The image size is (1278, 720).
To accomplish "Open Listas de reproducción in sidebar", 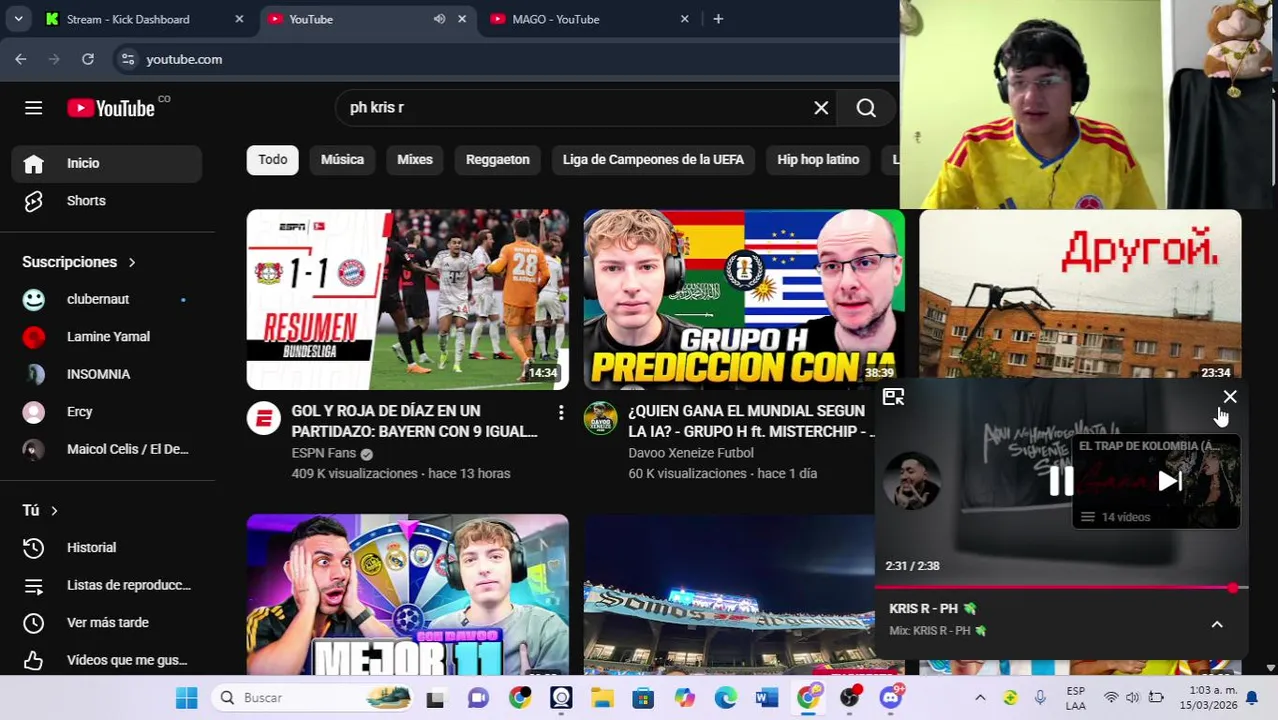I will click(x=107, y=585).
